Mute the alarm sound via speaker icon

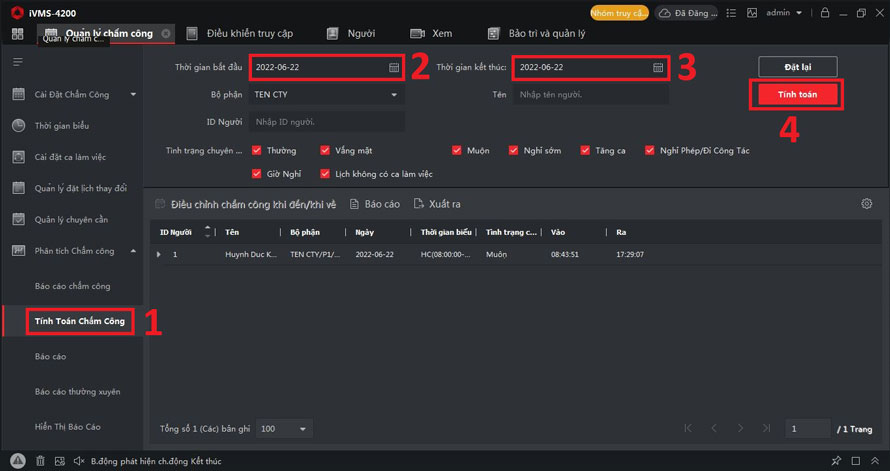[x=78, y=460]
